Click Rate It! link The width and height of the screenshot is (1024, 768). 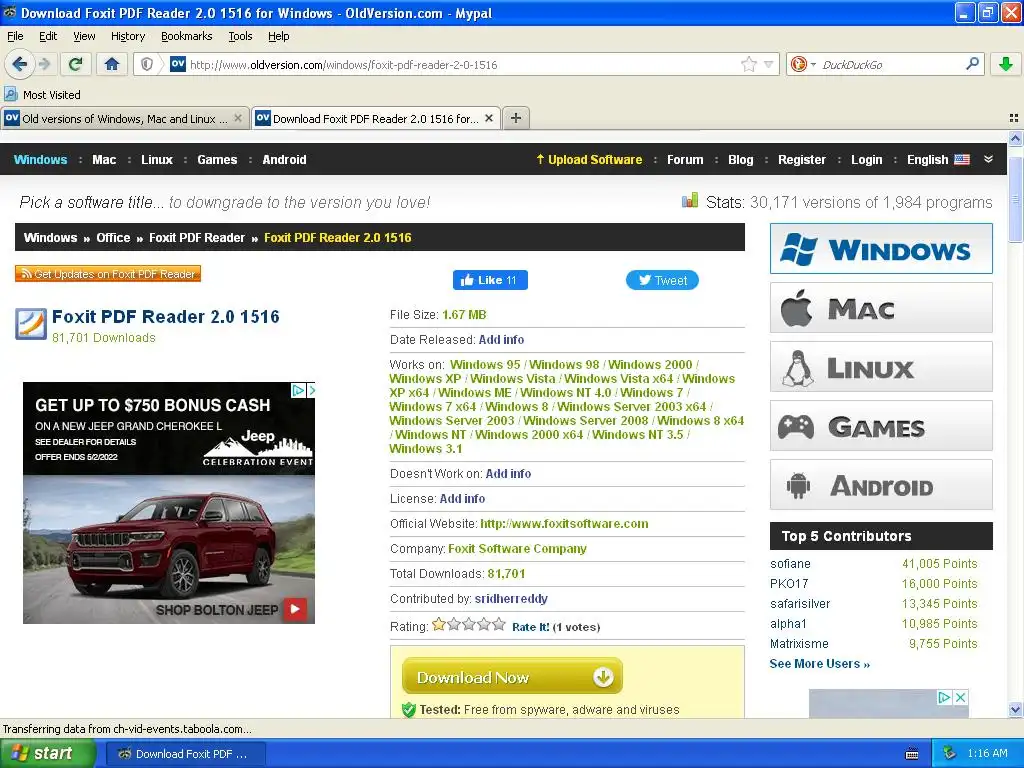point(530,627)
